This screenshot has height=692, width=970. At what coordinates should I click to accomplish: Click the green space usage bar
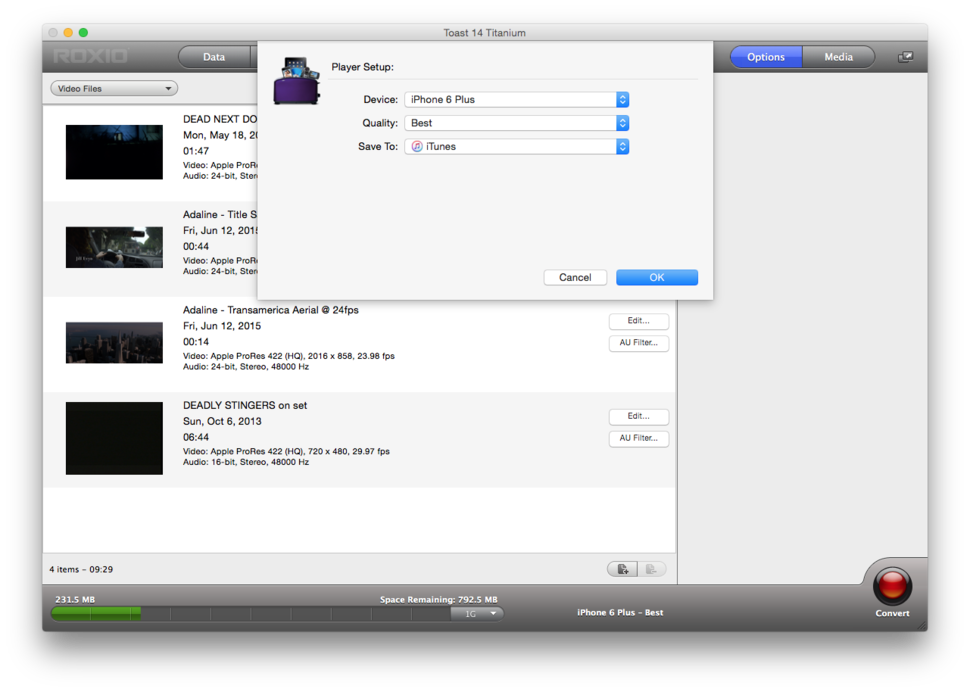point(96,613)
